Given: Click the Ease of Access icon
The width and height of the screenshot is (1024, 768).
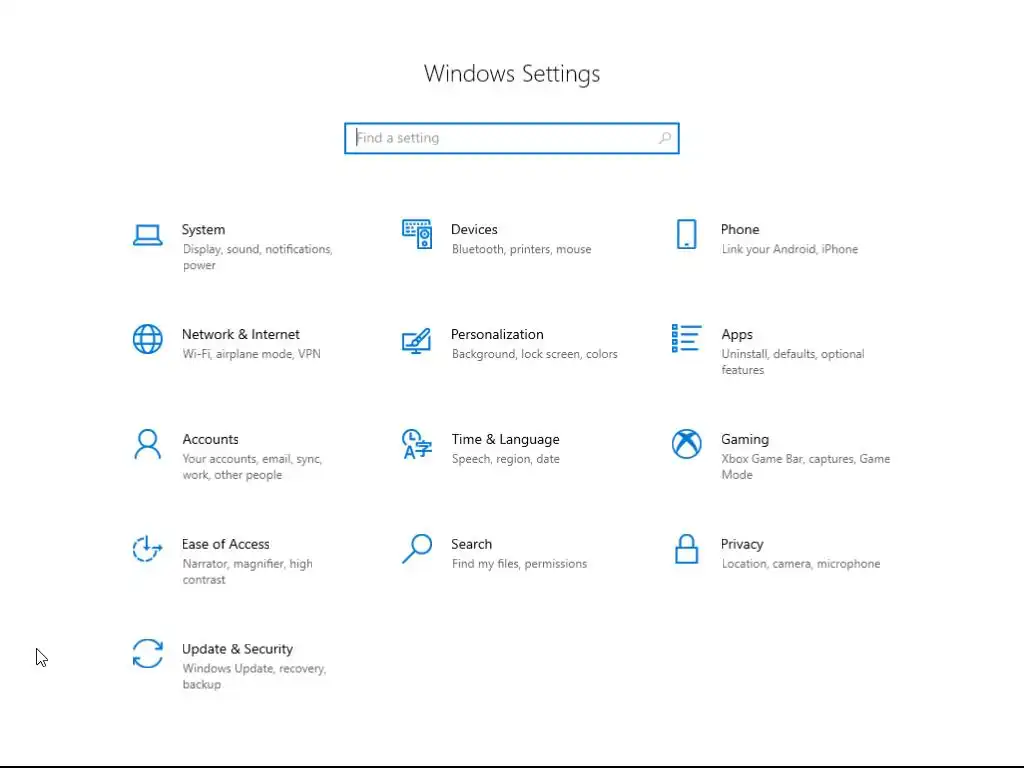Looking at the screenshot, I should coord(148,549).
